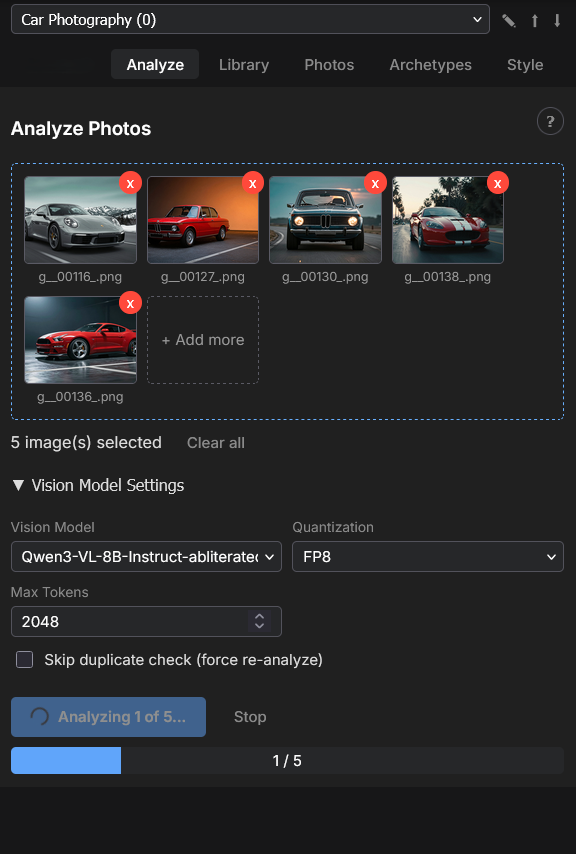Open the Car Photography (0) category dropdown

point(250,20)
